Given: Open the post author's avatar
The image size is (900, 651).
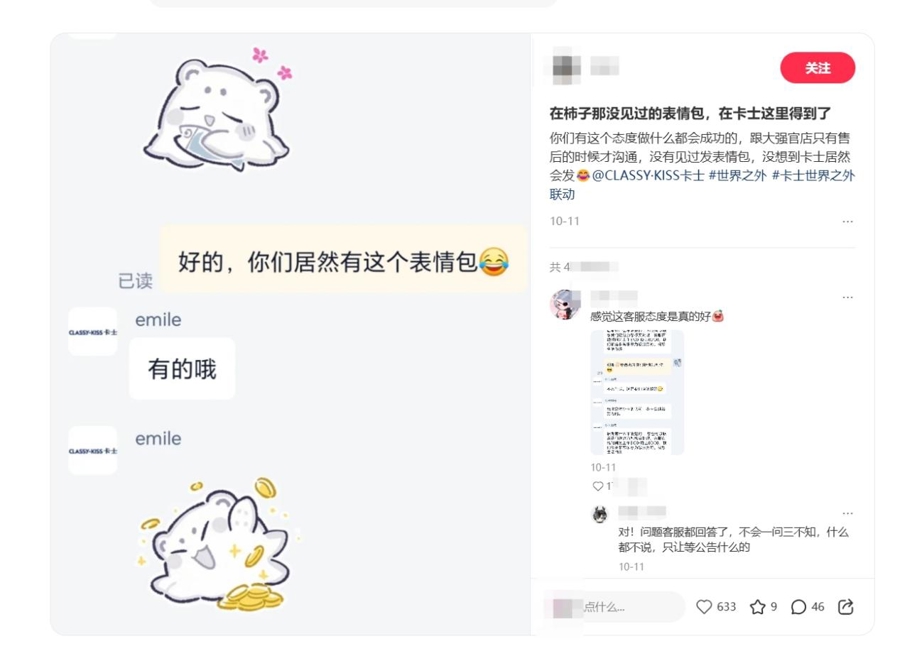Looking at the screenshot, I should (566, 67).
